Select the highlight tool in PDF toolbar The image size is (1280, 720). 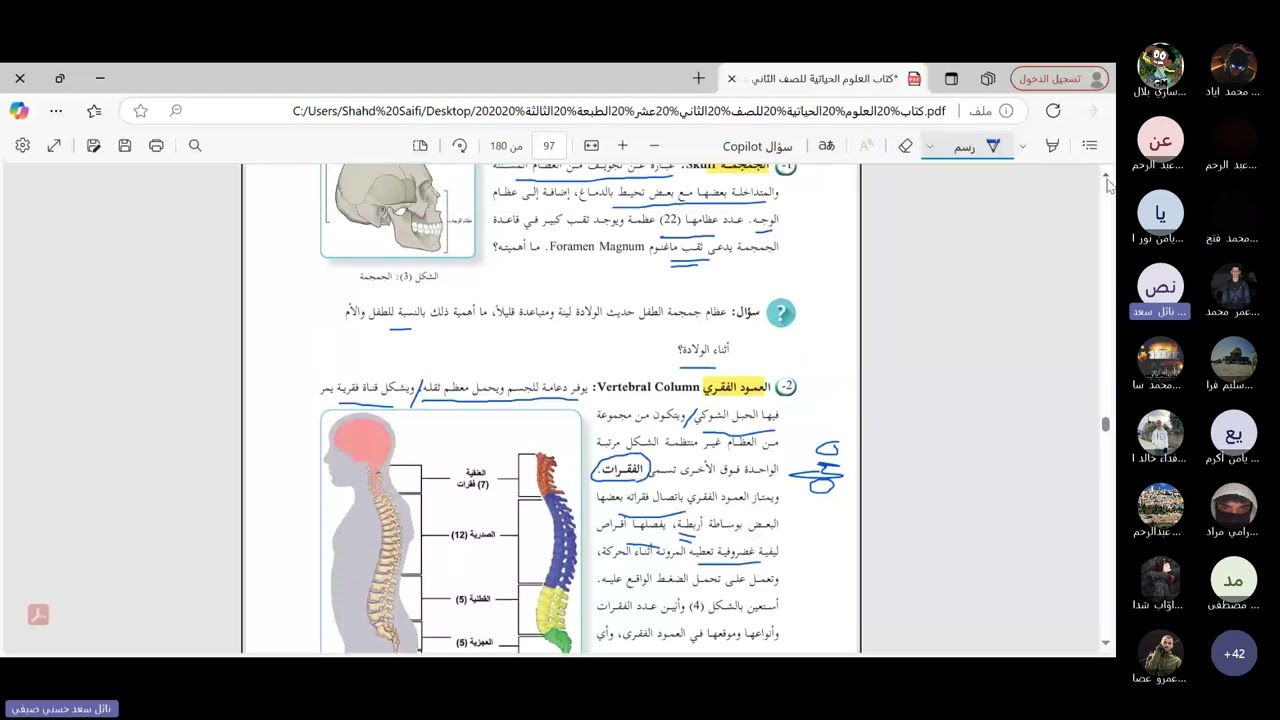(1052, 146)
